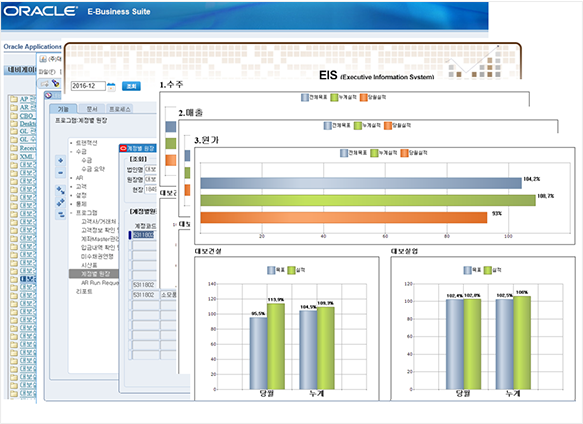Click the blue legend swatch in 3.원가 chart
Viewport: 583px width, 424px height.
[x=344, y=153]
